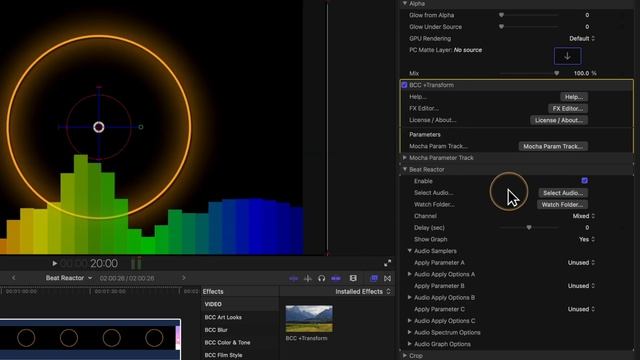640x360 pixels.
Task: Open the Show Graph Yes dropdown
Action: pos(587,239)
